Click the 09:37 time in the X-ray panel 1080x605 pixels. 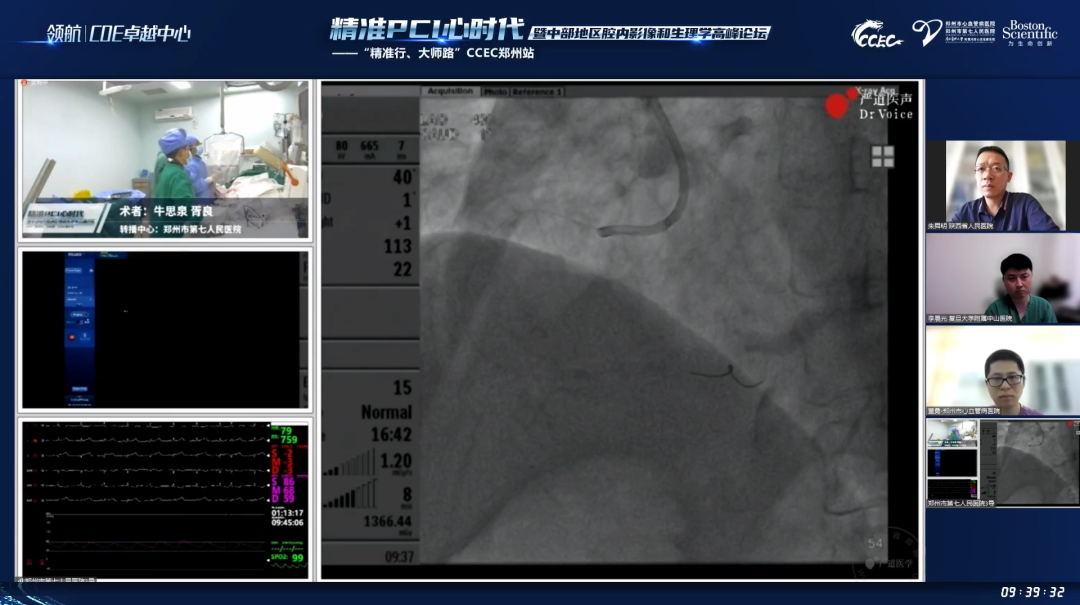point(399,557)
